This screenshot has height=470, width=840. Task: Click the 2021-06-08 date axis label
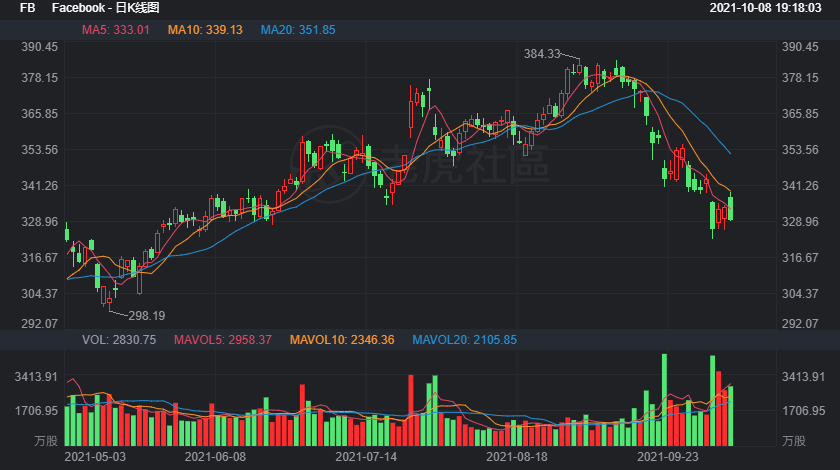point(215,457)
